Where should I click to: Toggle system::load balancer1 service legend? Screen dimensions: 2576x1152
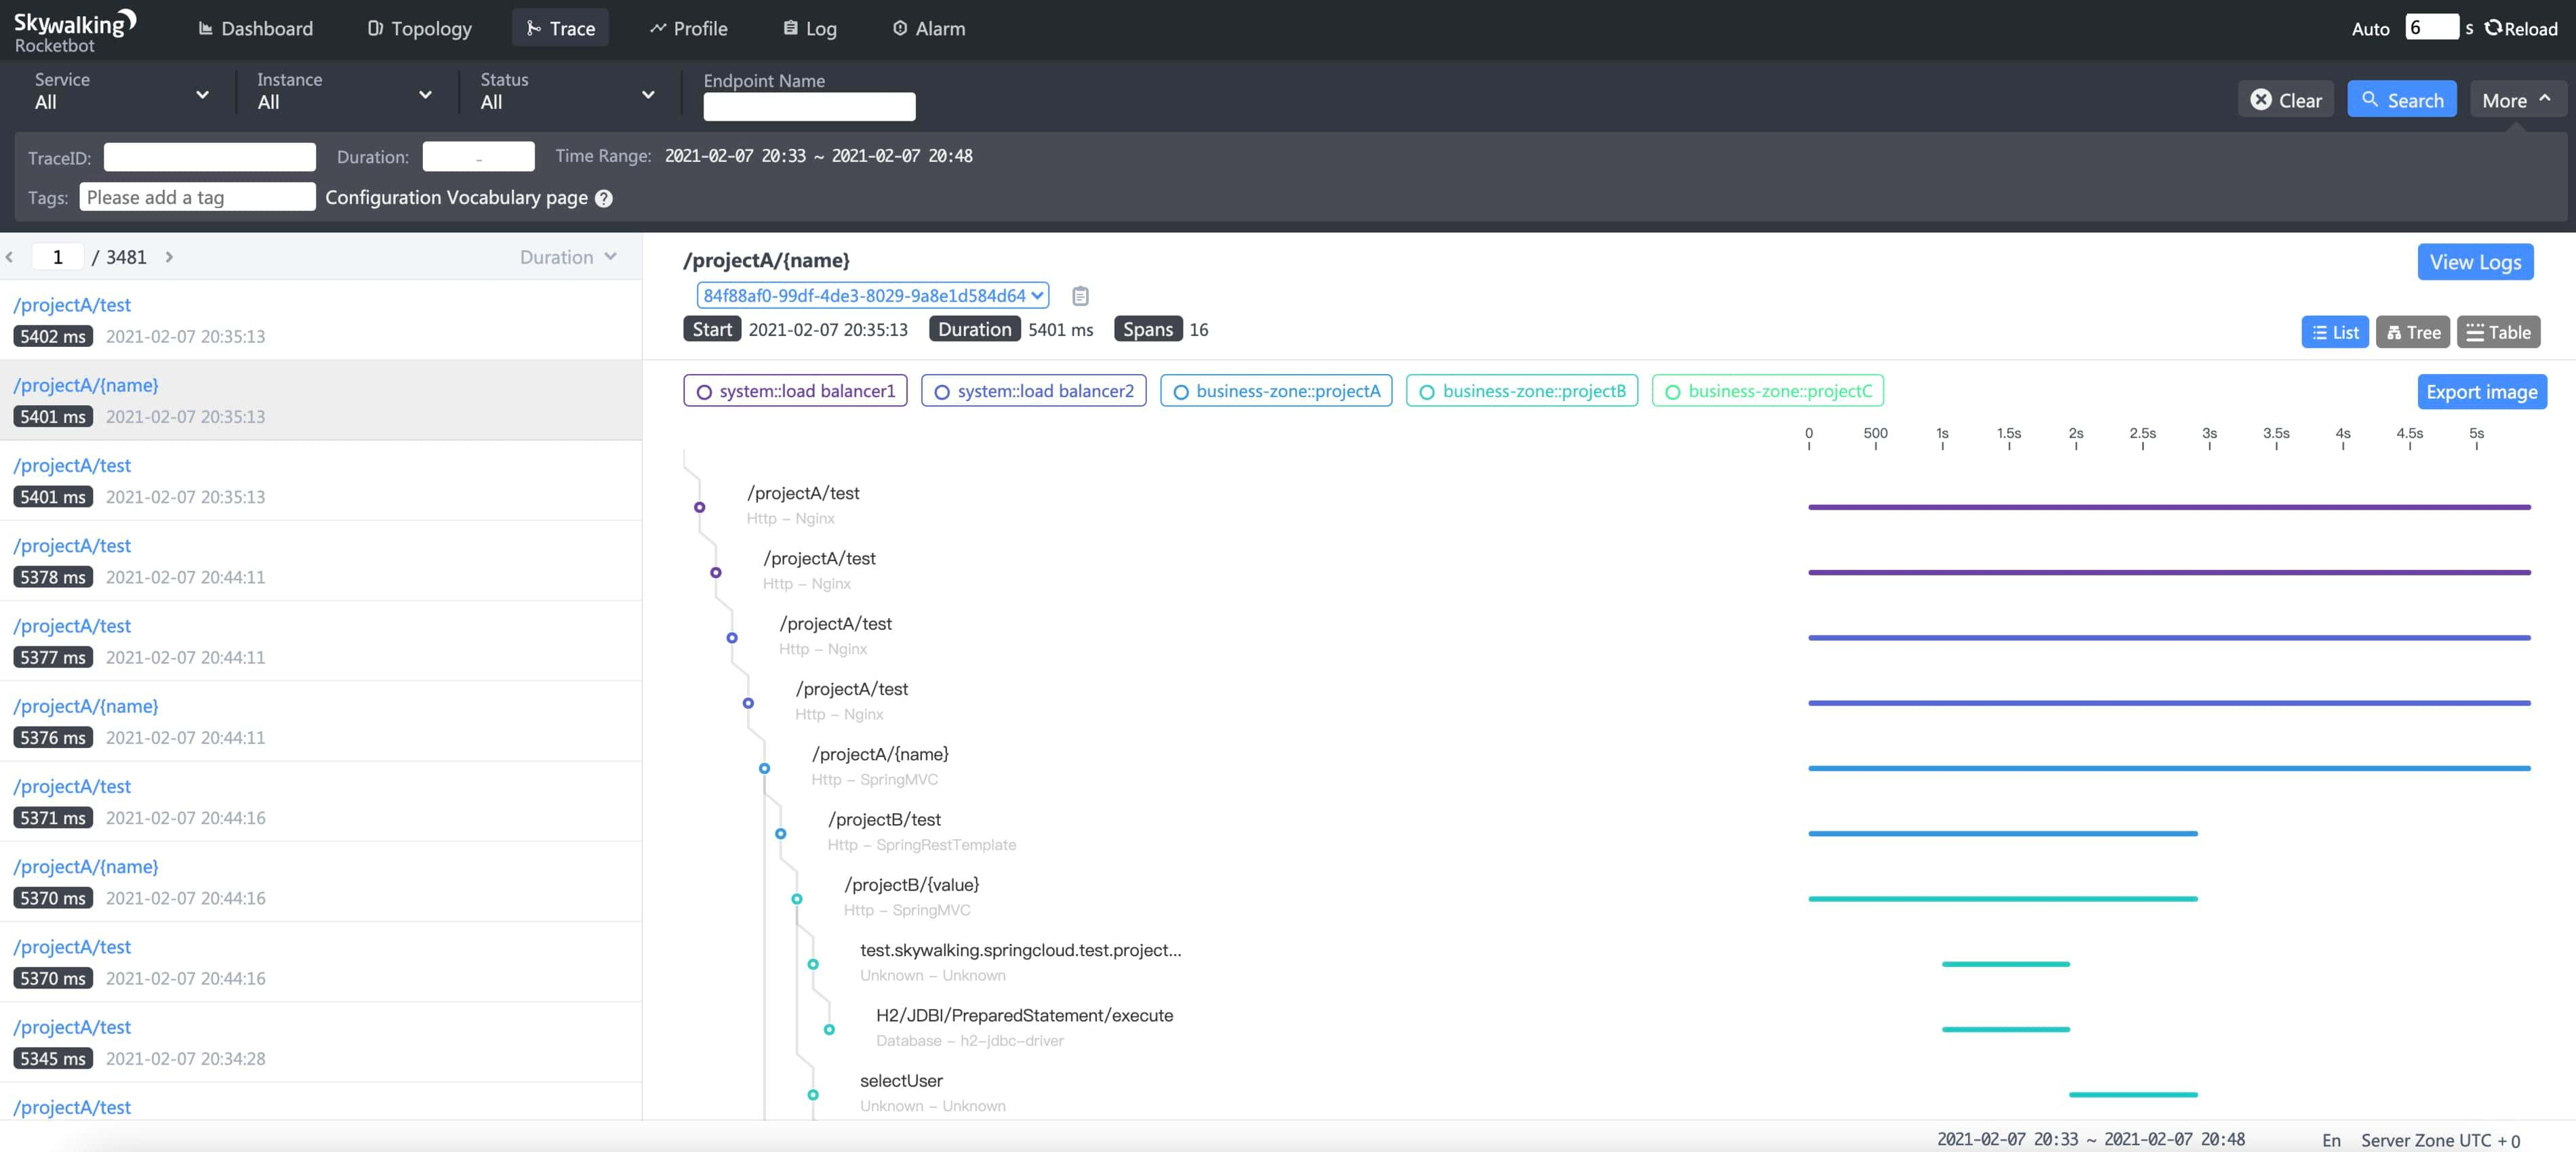(x=795, y=391)
